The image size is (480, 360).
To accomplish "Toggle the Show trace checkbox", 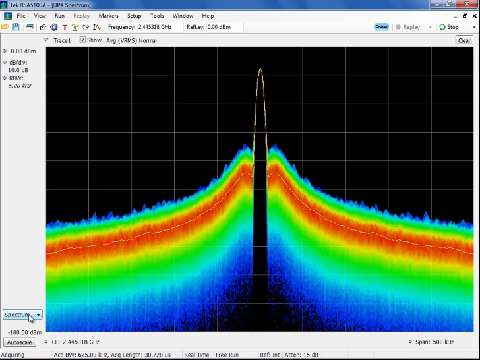I will click(x=83, y=40).
